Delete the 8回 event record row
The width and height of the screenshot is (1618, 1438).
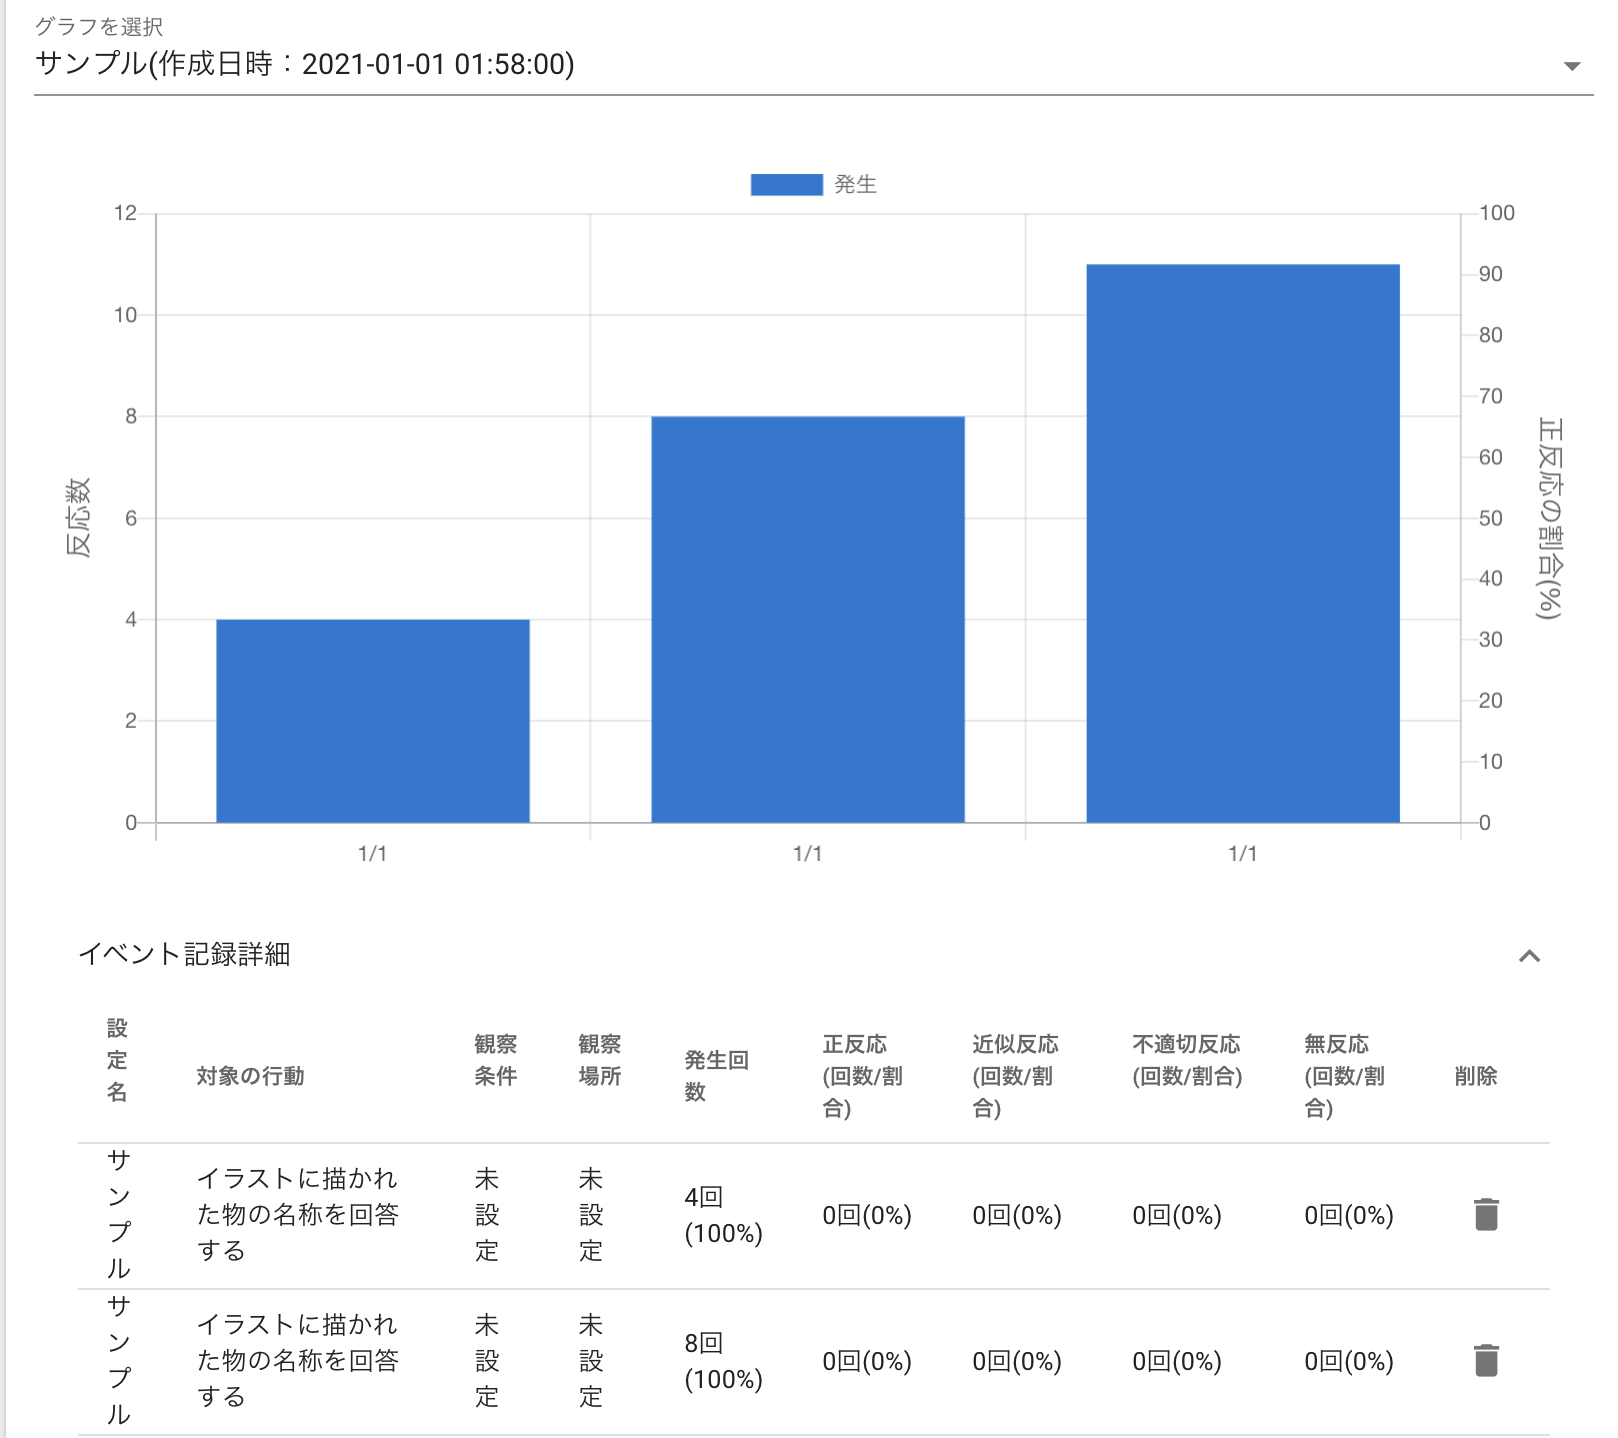coord(1486,1361)
